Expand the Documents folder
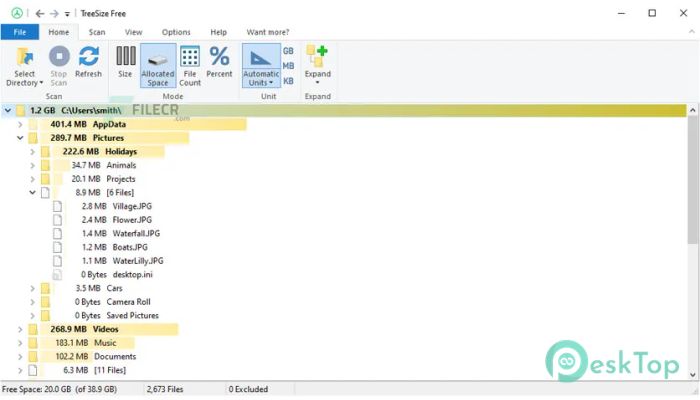Image resolution: width=700 pixels, height=400 pixels. [x=20, y=357]
